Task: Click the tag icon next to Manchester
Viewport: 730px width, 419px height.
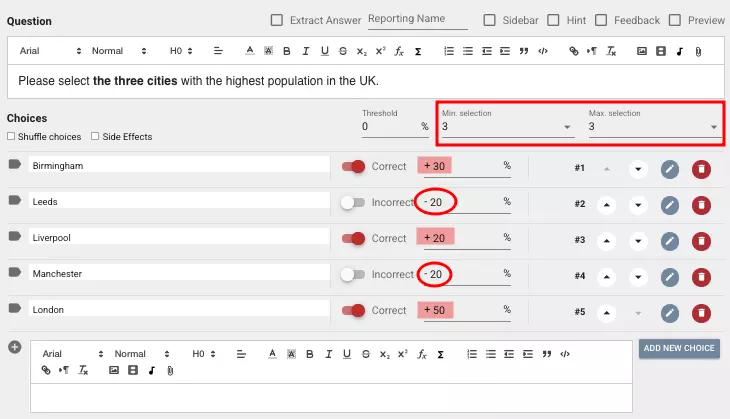Action: [x=14, y=272]
